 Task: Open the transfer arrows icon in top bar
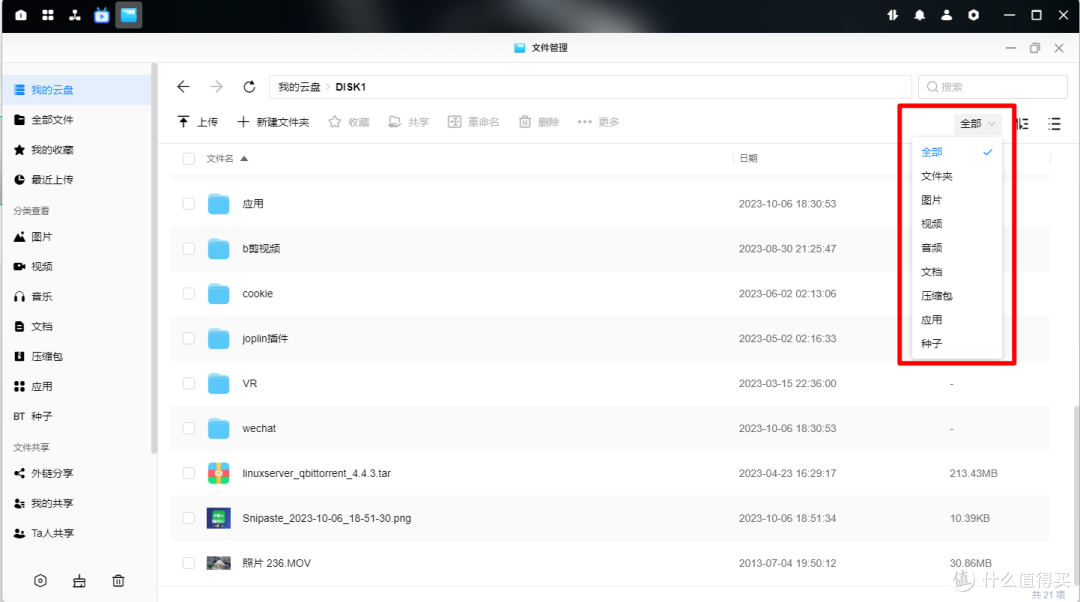click(893, 15)
